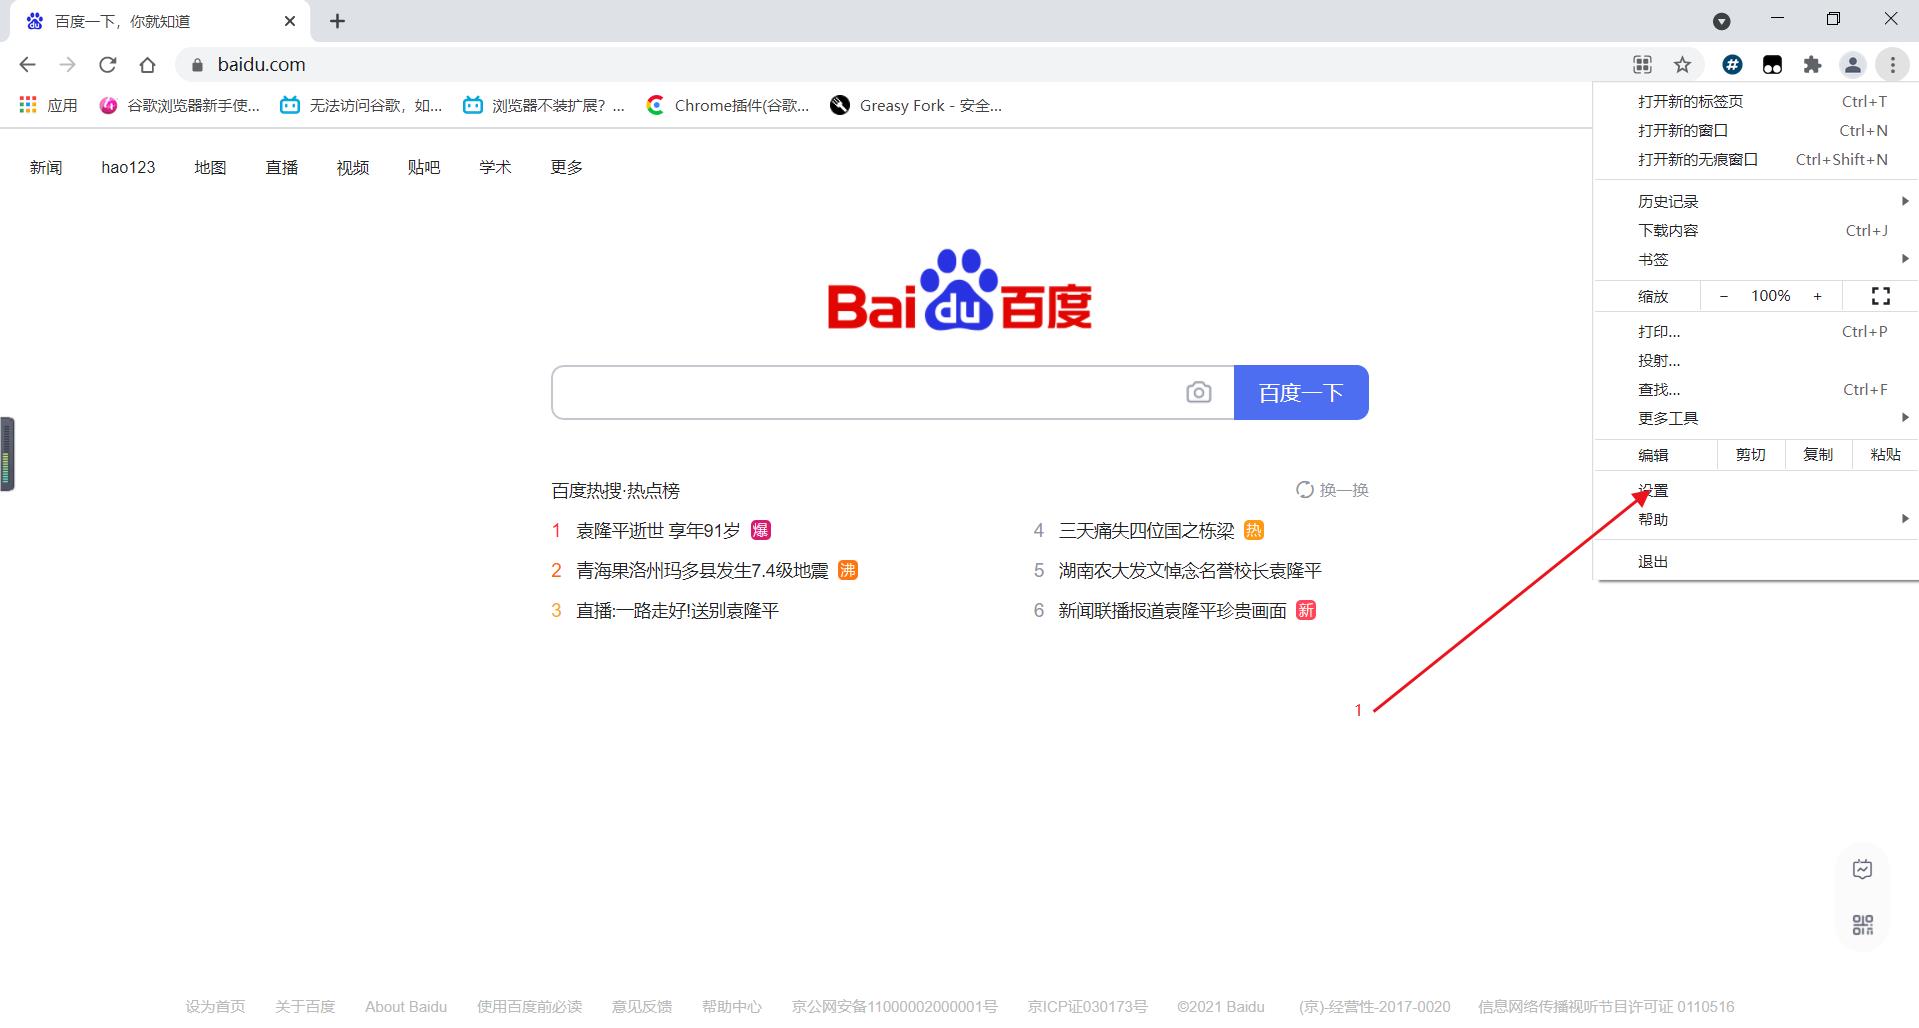Viewport: 1919px width, 1028px height.
Task: Open 学术 navigation link
Action: (x=495, y=167)
